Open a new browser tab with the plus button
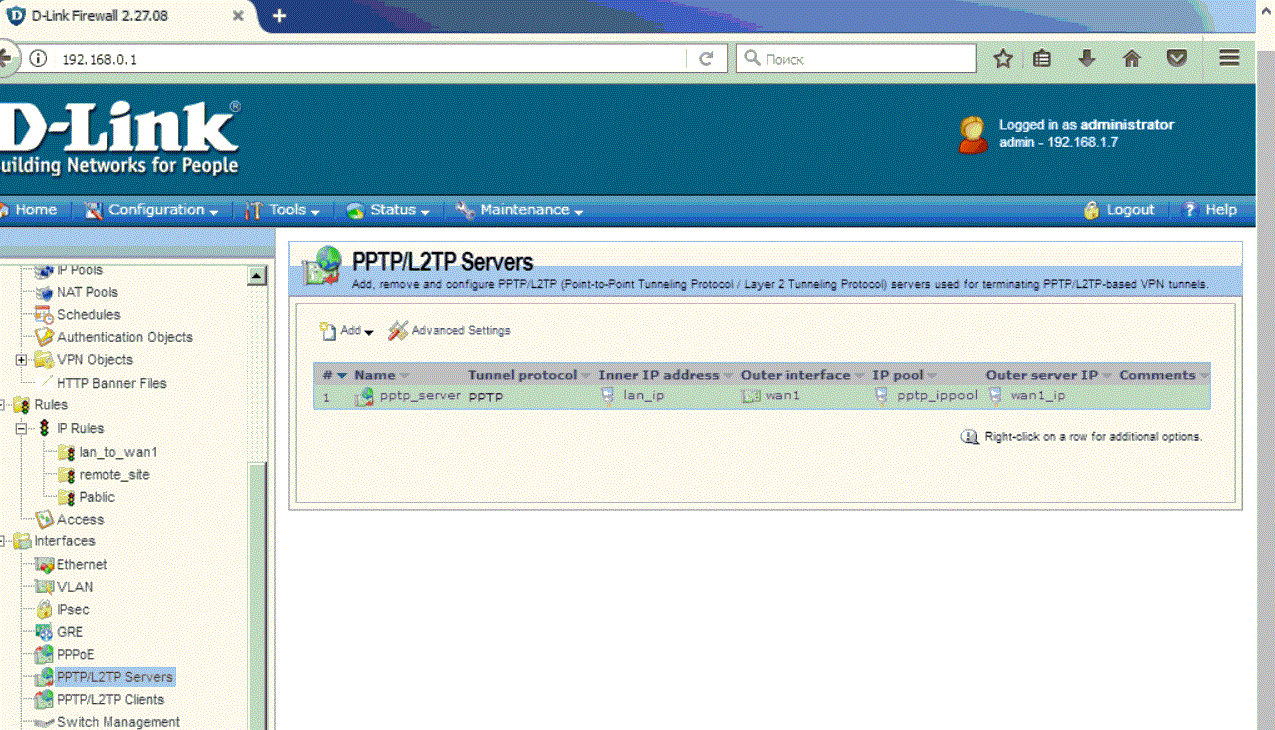1275x730 pixels. point(279,16)
